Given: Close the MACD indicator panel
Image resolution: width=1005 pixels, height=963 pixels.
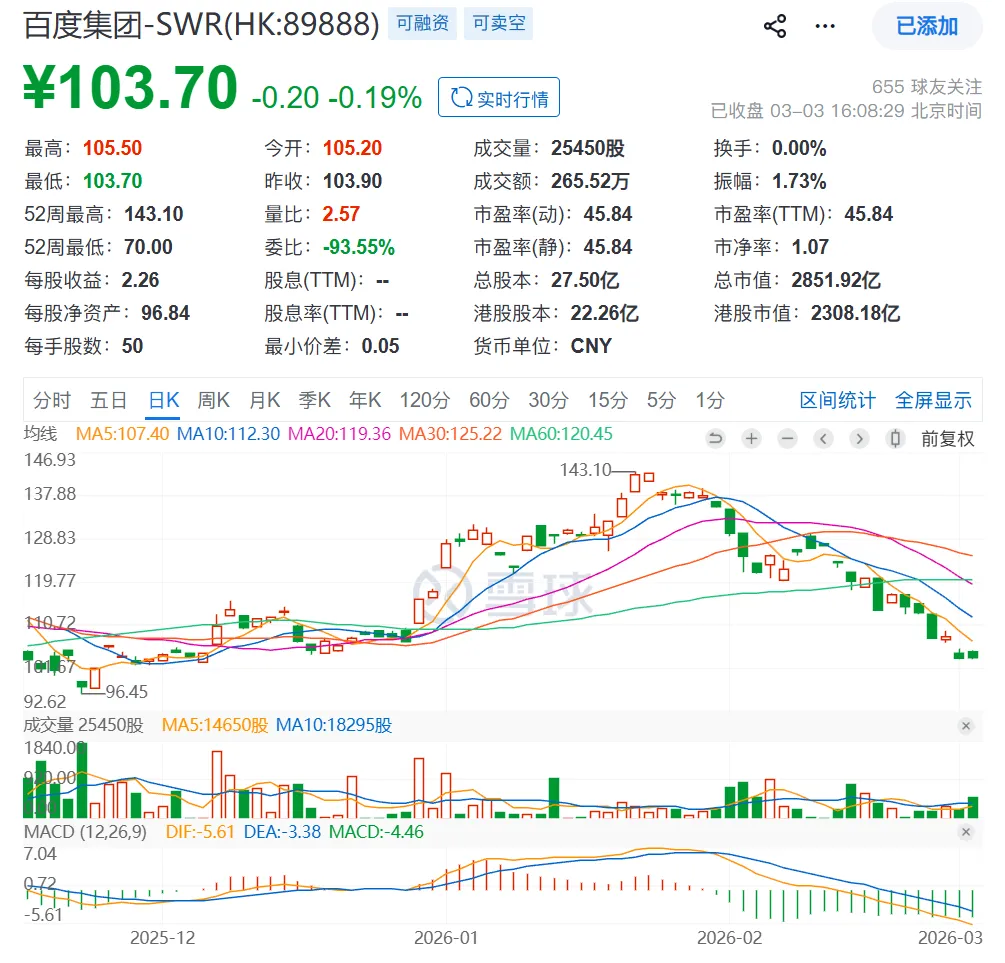Looking at the screenshot, I should (x=966, y=832).
